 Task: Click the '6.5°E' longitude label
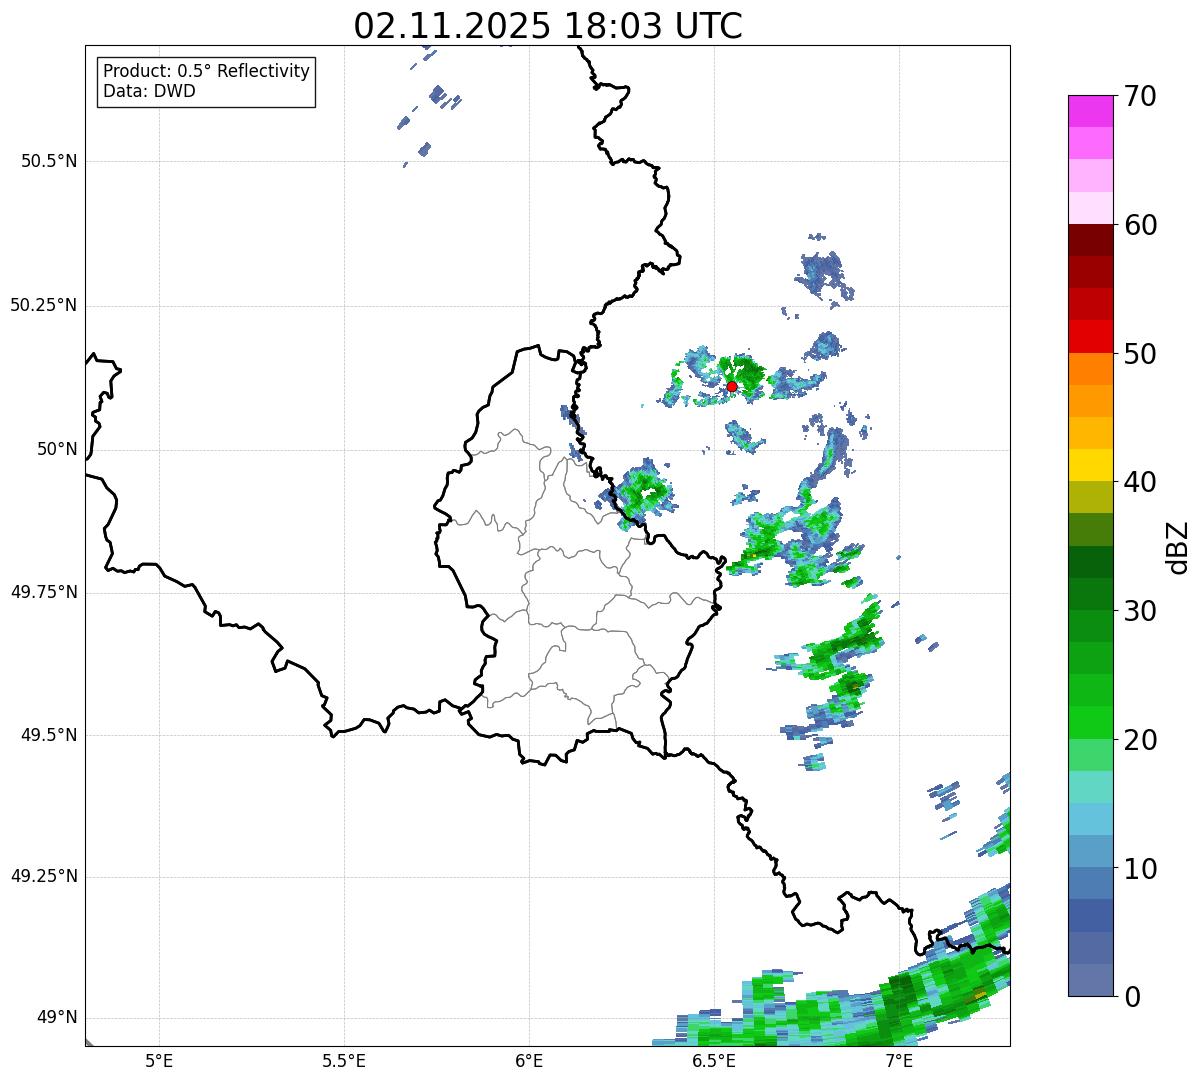coord(714,1060)
